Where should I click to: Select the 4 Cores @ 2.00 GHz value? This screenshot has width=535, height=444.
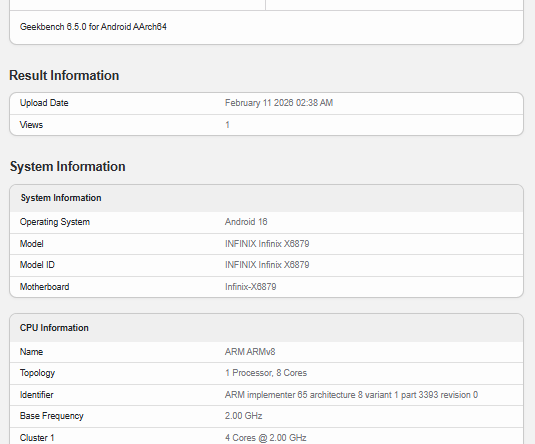pyautogui.click(x=265, y=438)
